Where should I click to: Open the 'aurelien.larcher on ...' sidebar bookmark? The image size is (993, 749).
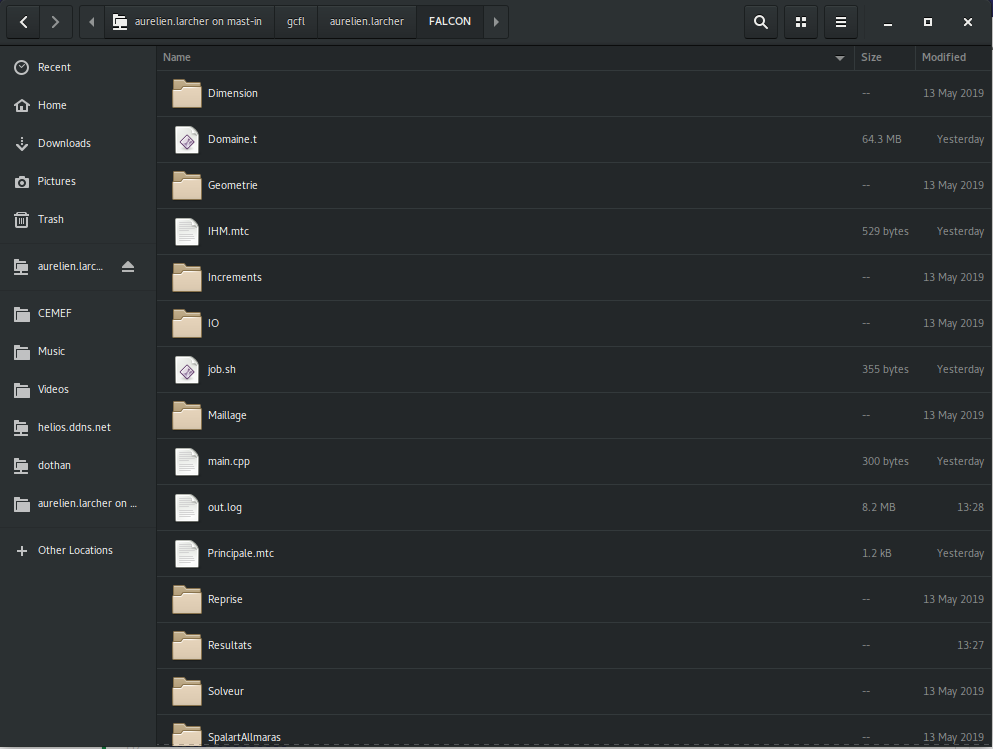click(x=78, y=503)
